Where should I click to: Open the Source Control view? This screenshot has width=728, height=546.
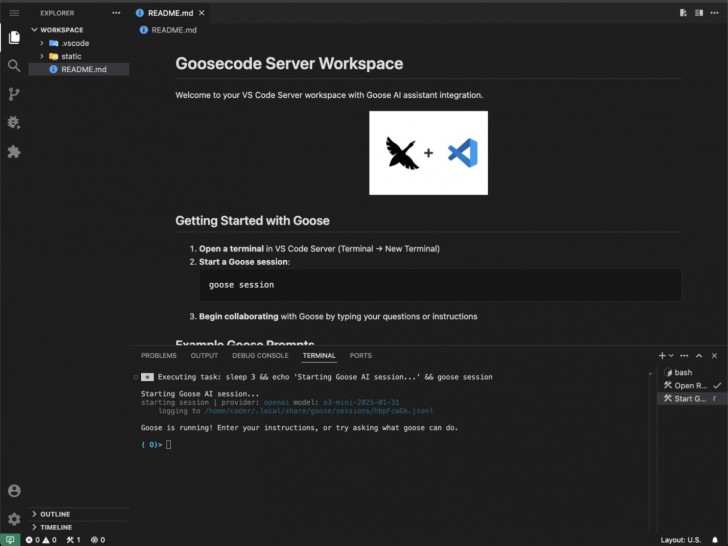(14, 94)
